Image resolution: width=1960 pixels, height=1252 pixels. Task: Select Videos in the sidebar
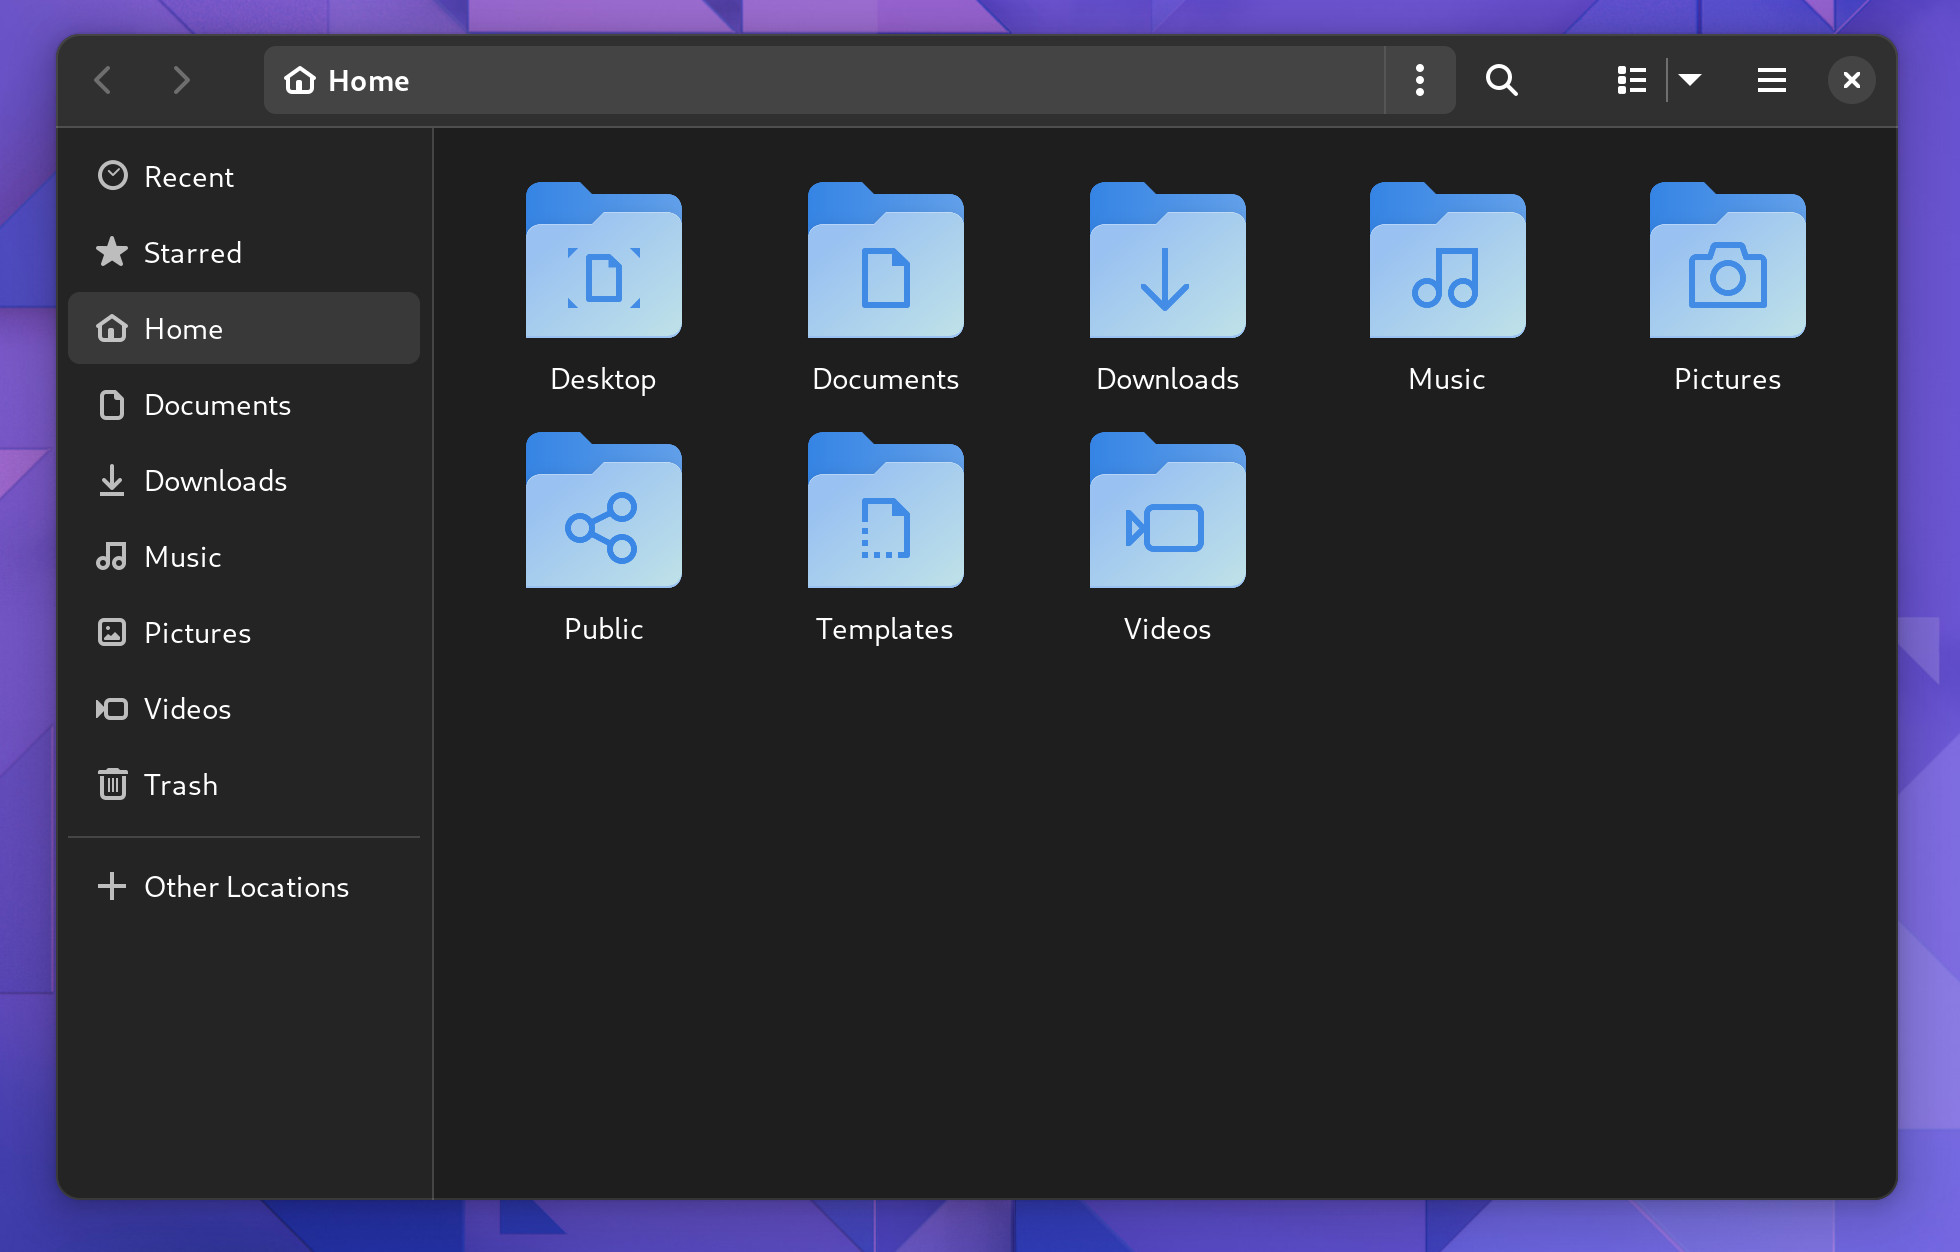coord(188,708)
